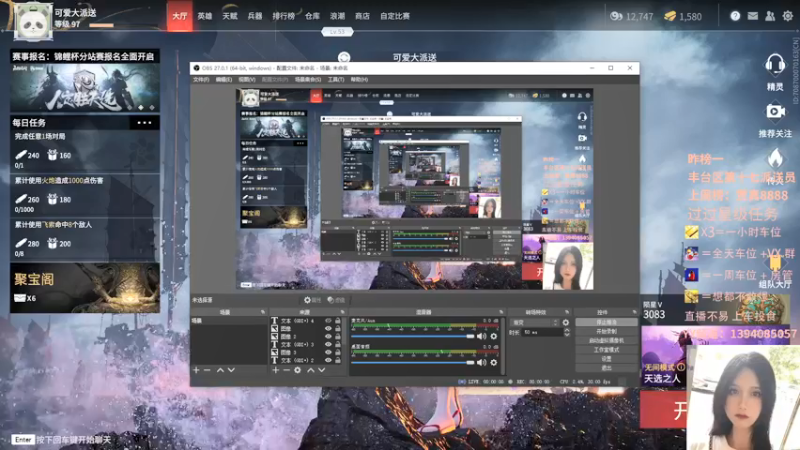The image size is (800, 450).
Task: Open source properties gear in 来源 toolbar
Action: tap(297, 370)
